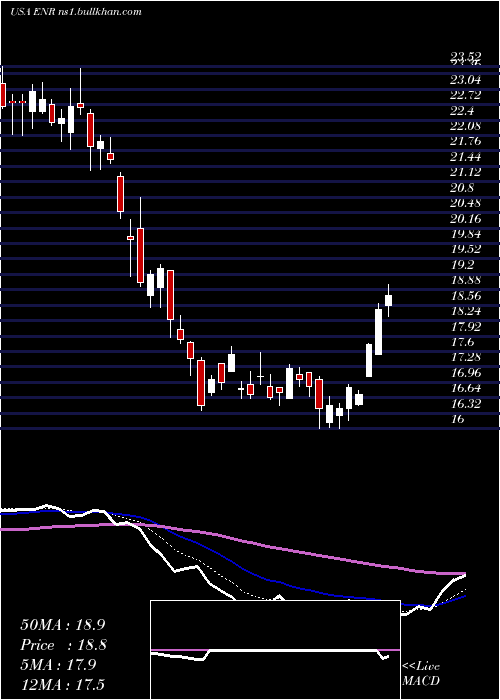Screen dimensions: 500x700
Task: Click the '5MA : 17.9' readout
Action: 58,665
